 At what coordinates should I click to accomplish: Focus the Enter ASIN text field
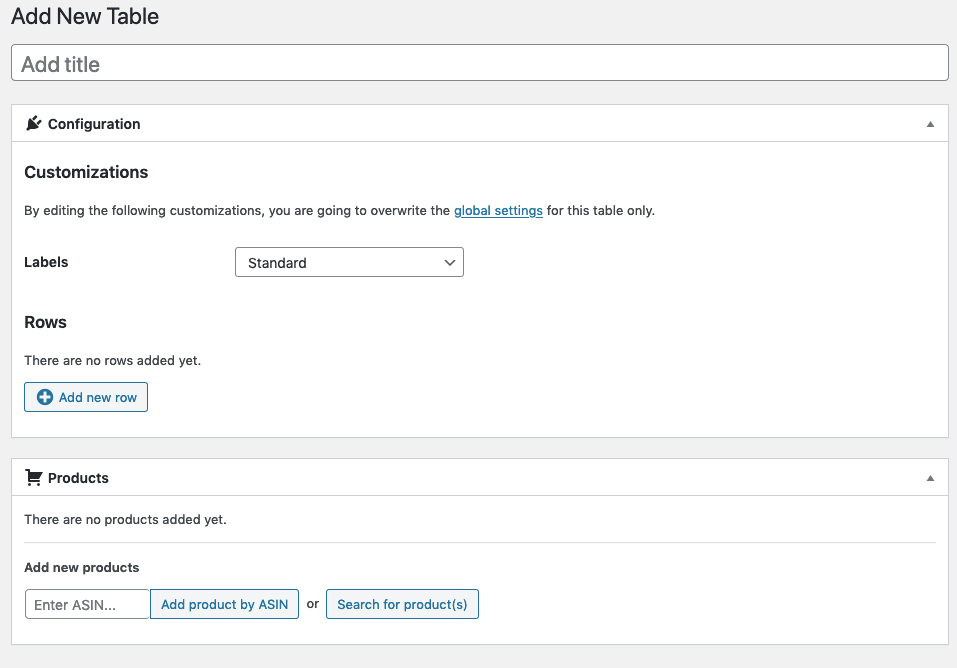point(87,604)
